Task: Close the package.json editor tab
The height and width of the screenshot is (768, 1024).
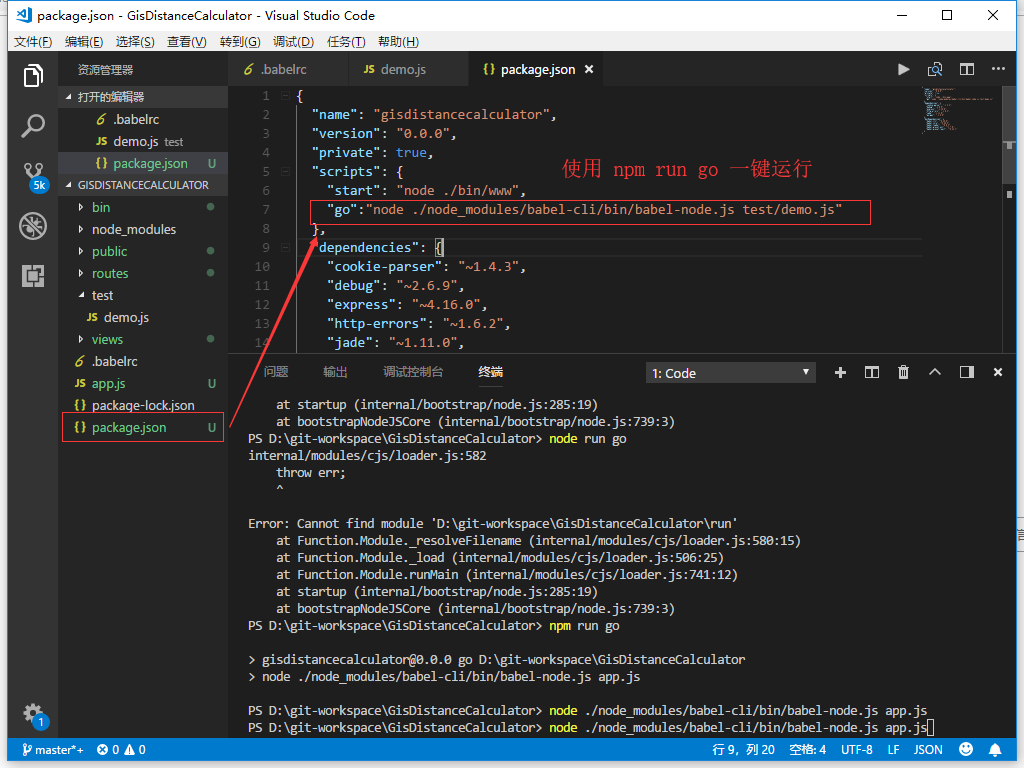Action: 589,69
